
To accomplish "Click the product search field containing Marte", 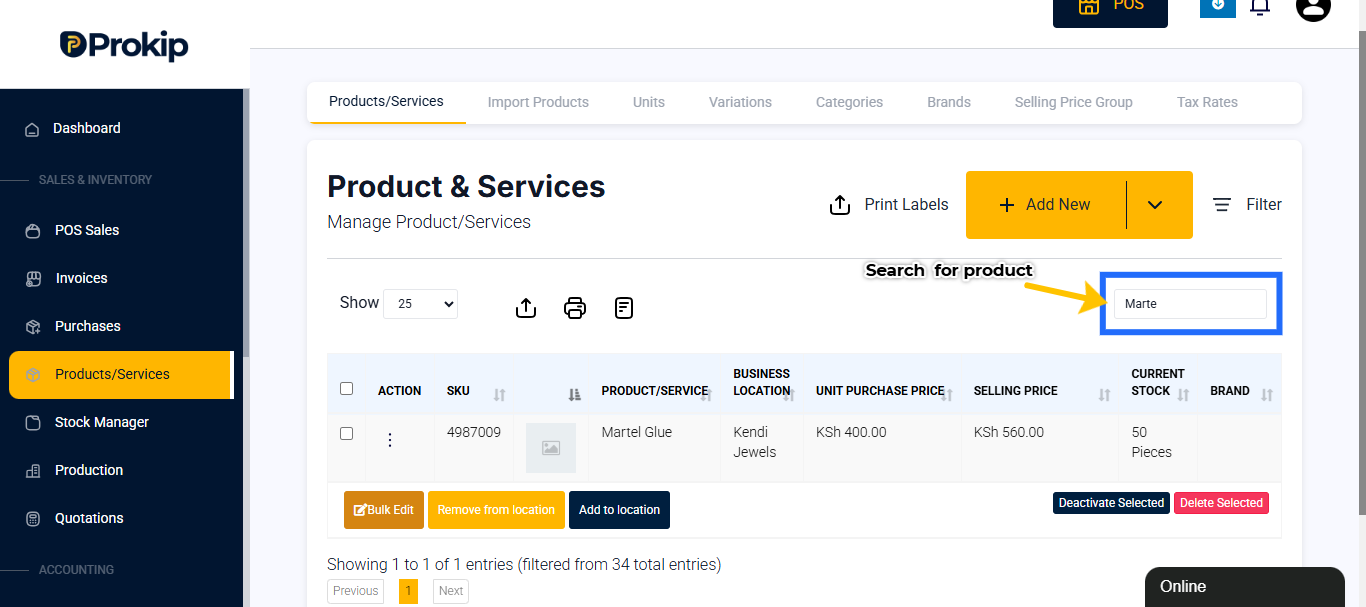I will 1190,304.
